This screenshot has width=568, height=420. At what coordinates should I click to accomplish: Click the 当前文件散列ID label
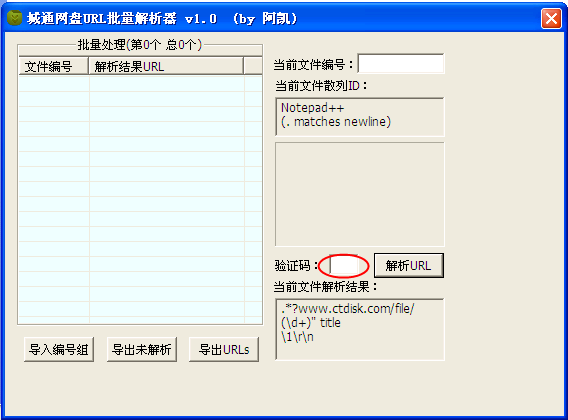click(x=321, y=86)
